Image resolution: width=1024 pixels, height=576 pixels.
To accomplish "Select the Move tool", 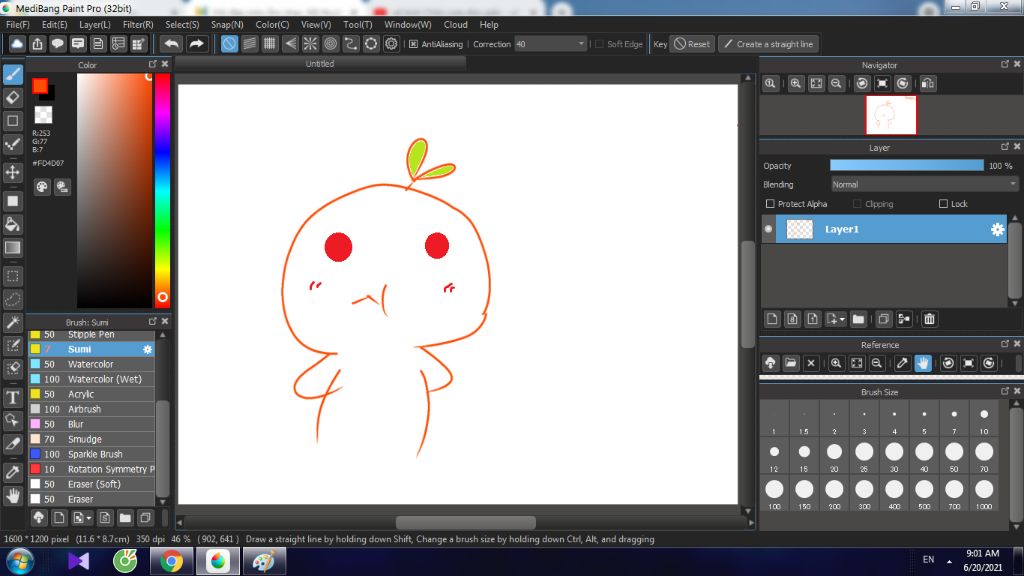I will click(12, 172).
